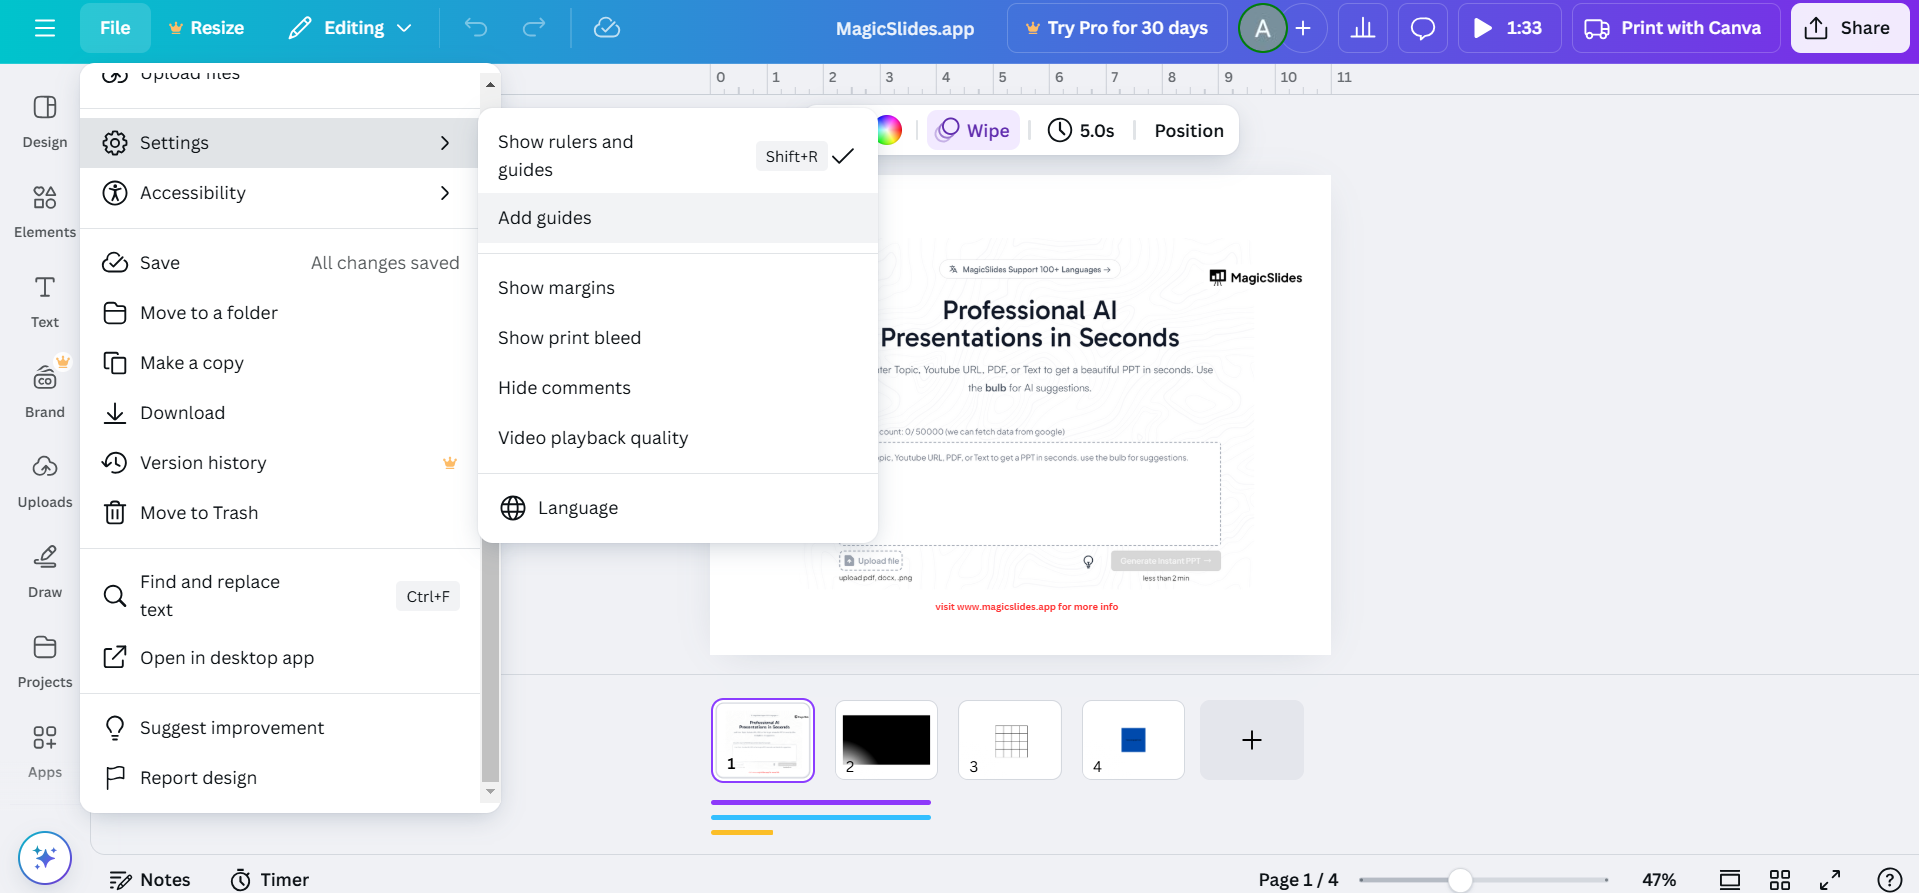Viewport: 1919px width, 893px height.
Task: Adjust the zoom slider handle
Action: pyautogui.click(x=1460, y=880)
